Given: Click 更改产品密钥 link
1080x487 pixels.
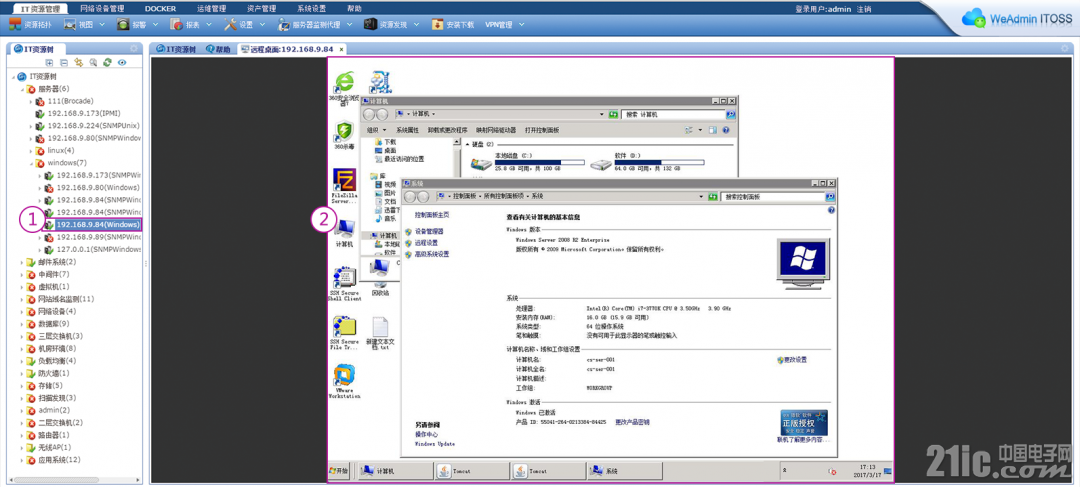Looking at the screenshot, I should 632,422.
